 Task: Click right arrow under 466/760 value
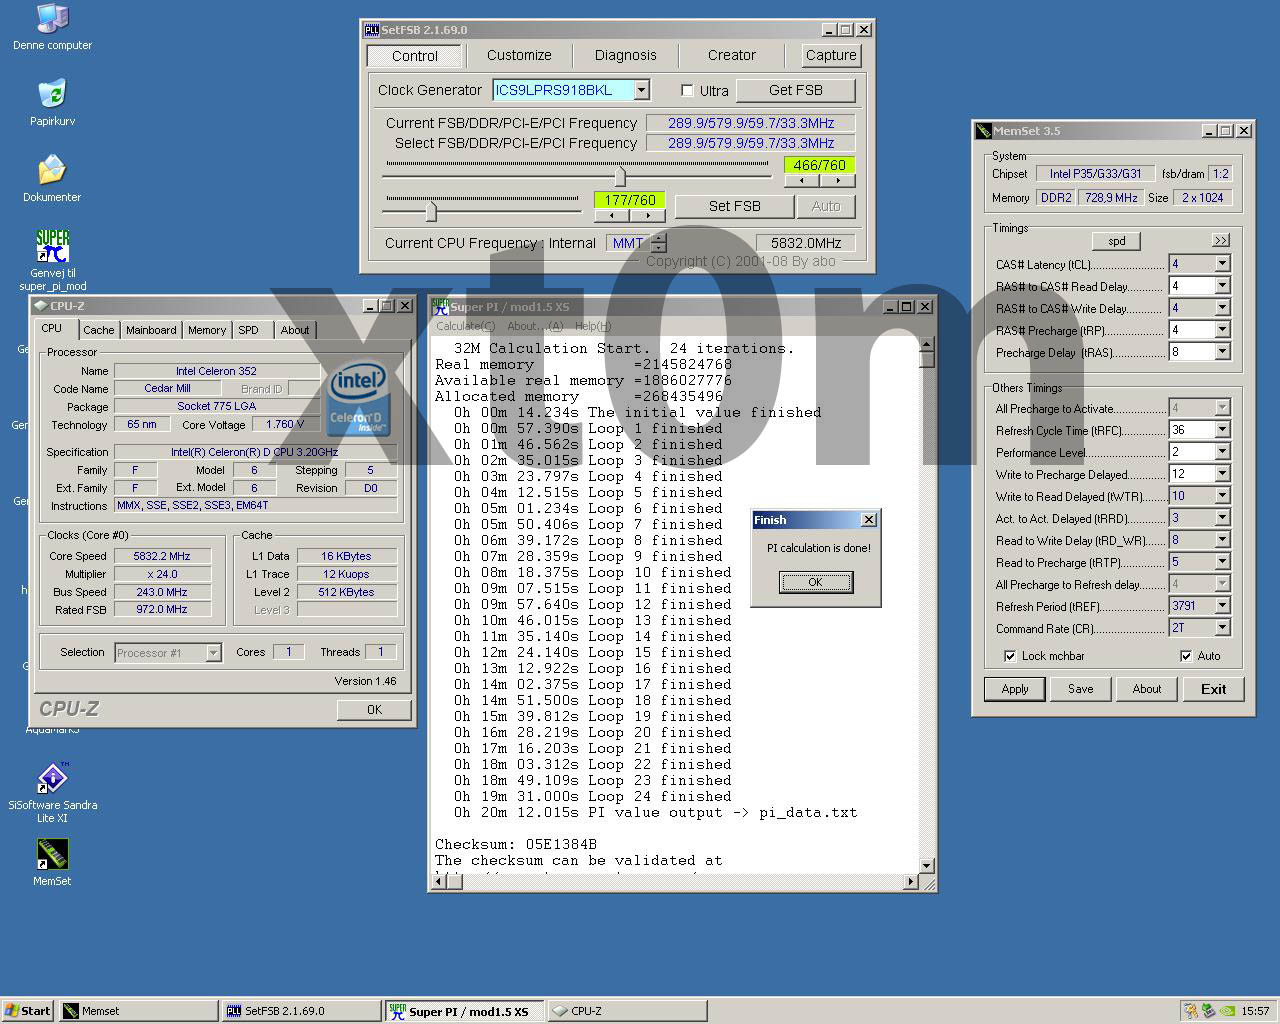(838, 181)
